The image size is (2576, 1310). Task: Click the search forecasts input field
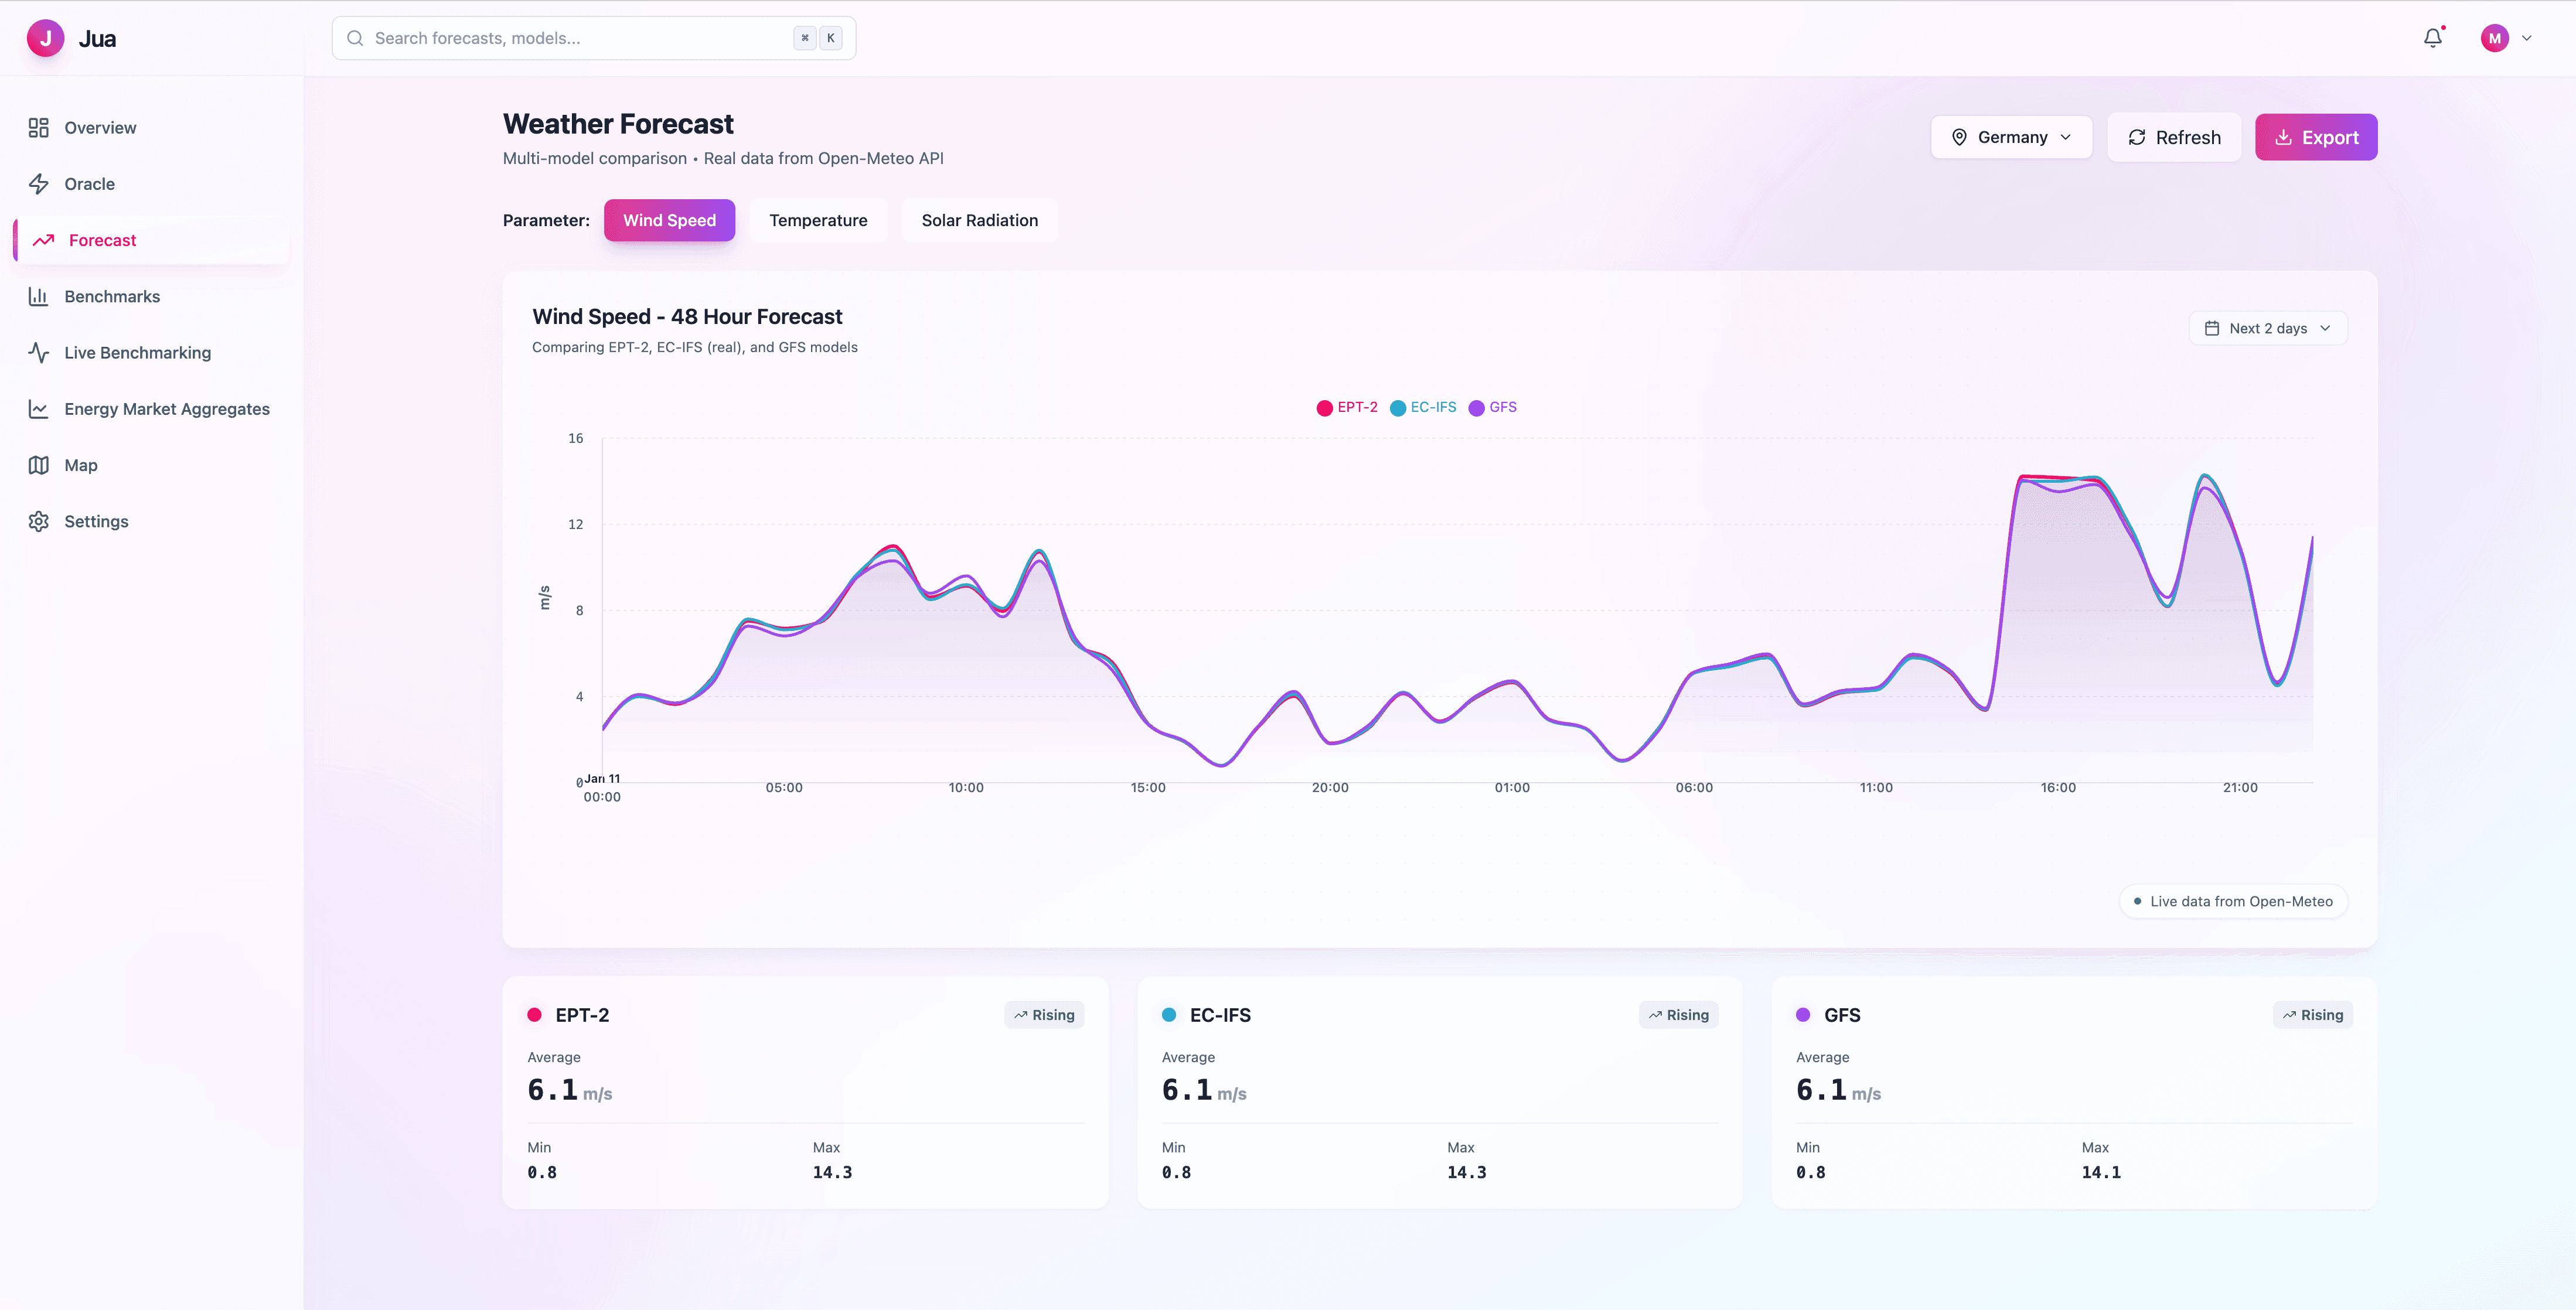tap(580, 38)
